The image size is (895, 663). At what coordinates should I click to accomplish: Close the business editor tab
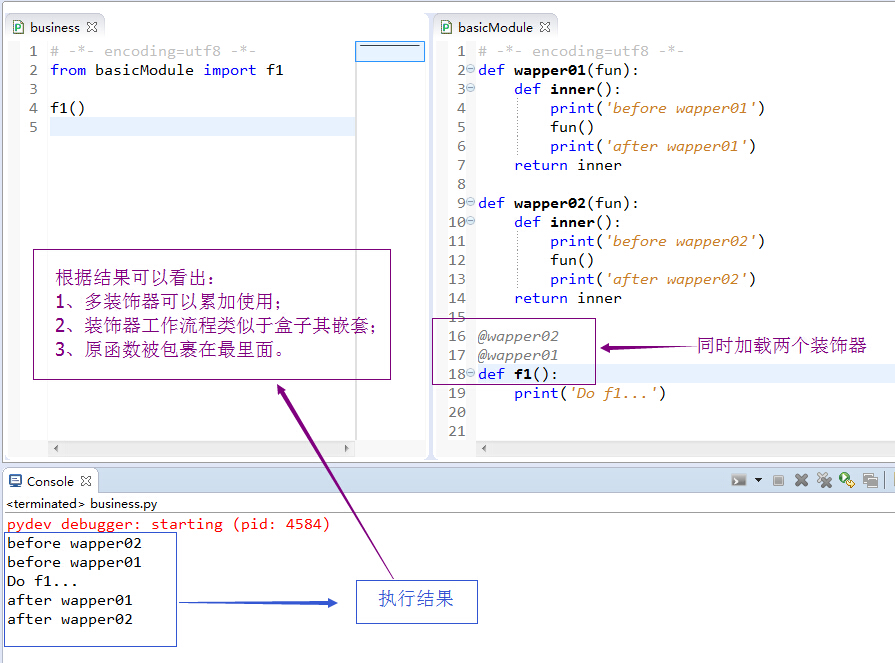(x=92, y=27)
